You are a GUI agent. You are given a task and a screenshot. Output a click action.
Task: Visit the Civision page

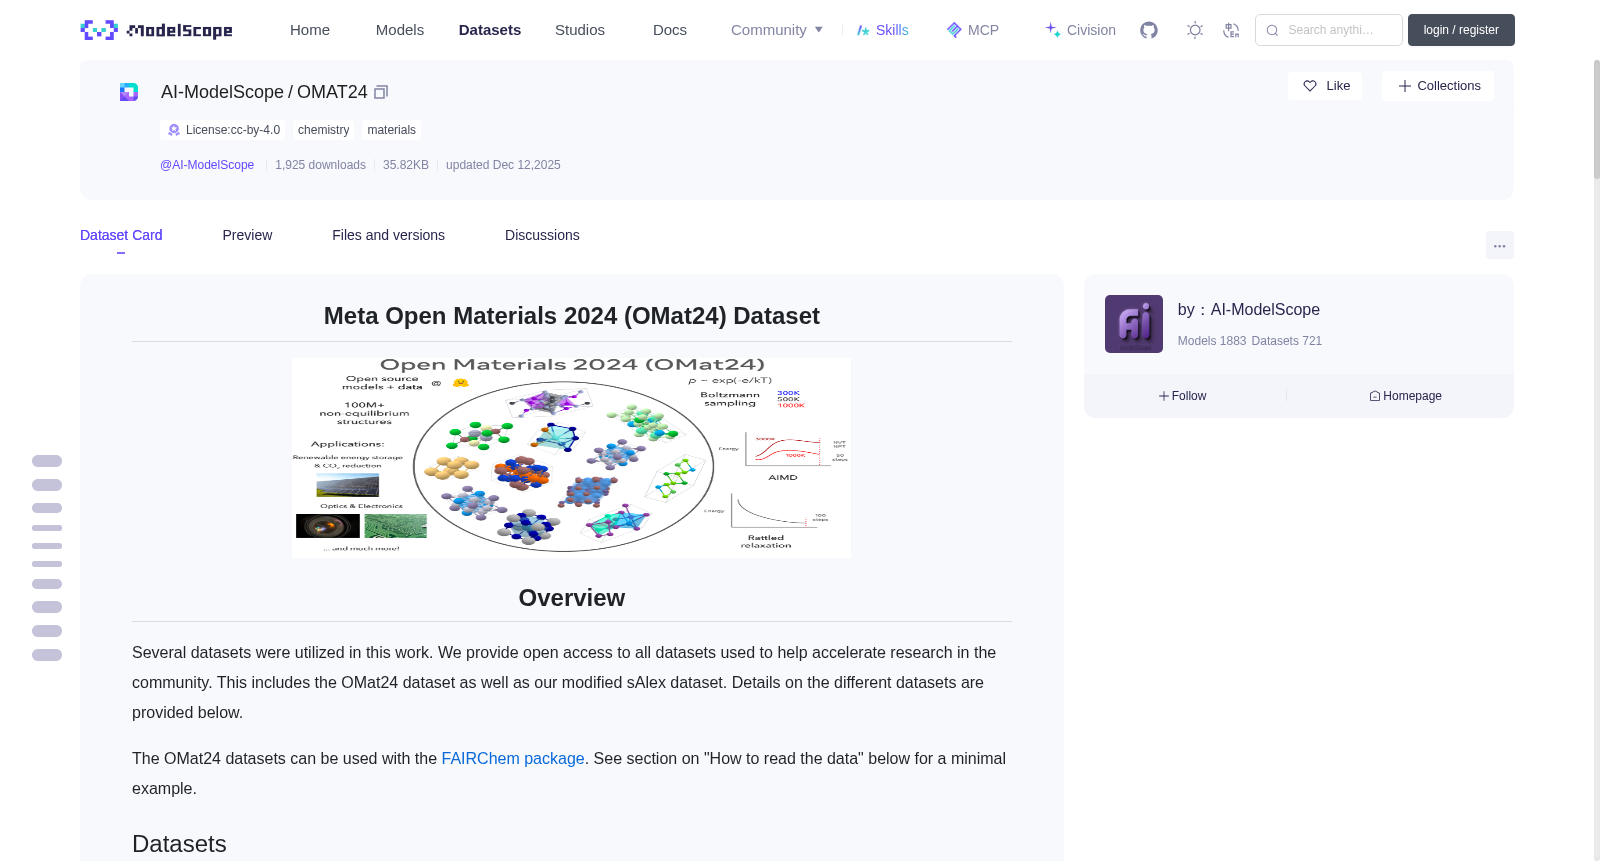pyautogui.click(x=1080, y=30)
